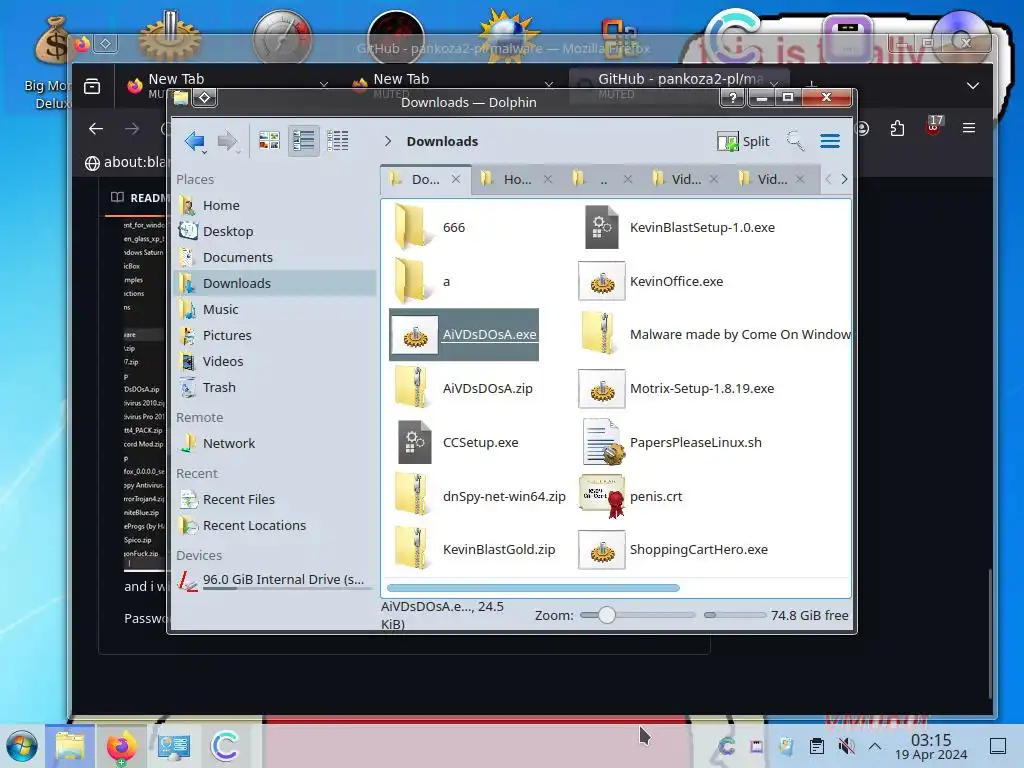The height and width of the screenshot is (768, 1024).
Task: Select penis.crt certificate file icon
Action: click(x=601, y=496)
